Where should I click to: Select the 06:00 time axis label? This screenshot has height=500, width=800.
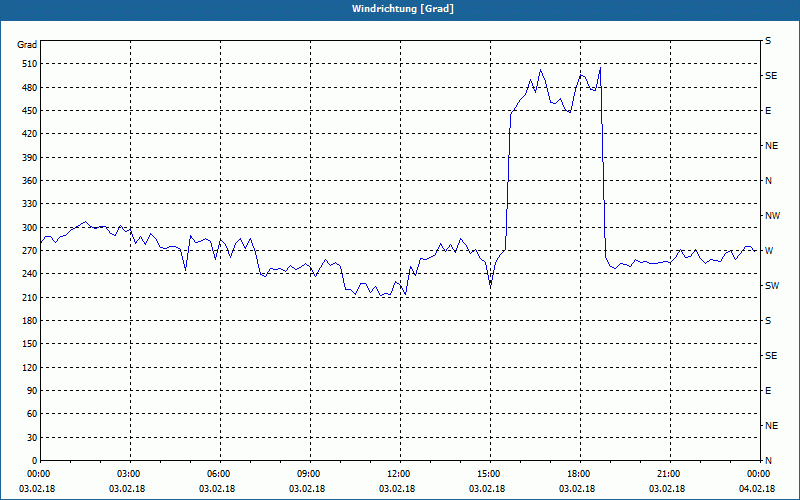coord(220,474)
